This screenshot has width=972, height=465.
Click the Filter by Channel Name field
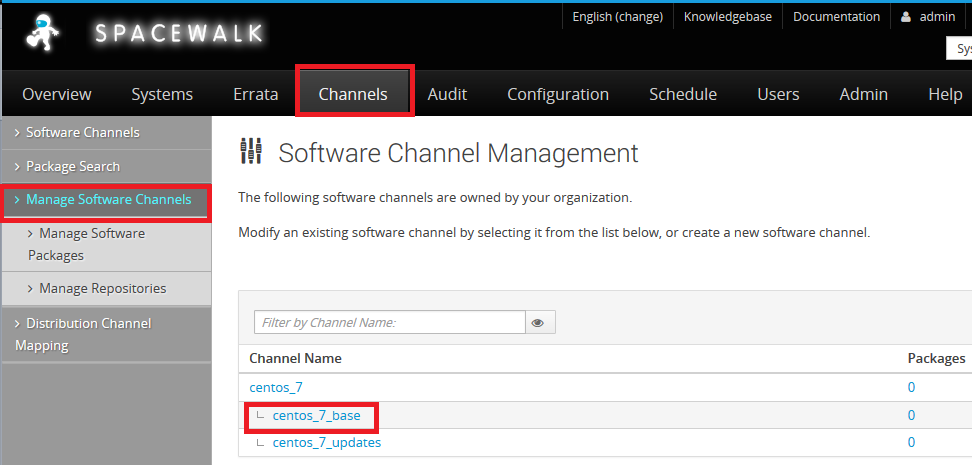(x=390, y=322)
